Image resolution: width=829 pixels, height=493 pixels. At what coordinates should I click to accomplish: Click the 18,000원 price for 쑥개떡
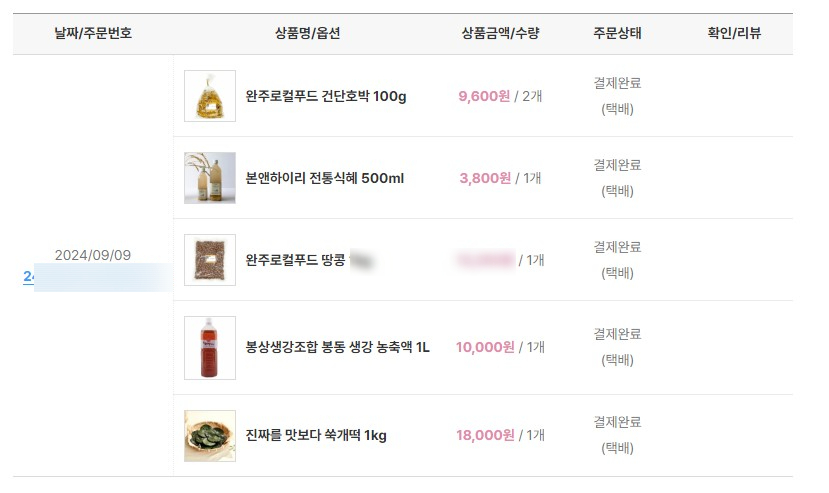click(x=485, y=435)
